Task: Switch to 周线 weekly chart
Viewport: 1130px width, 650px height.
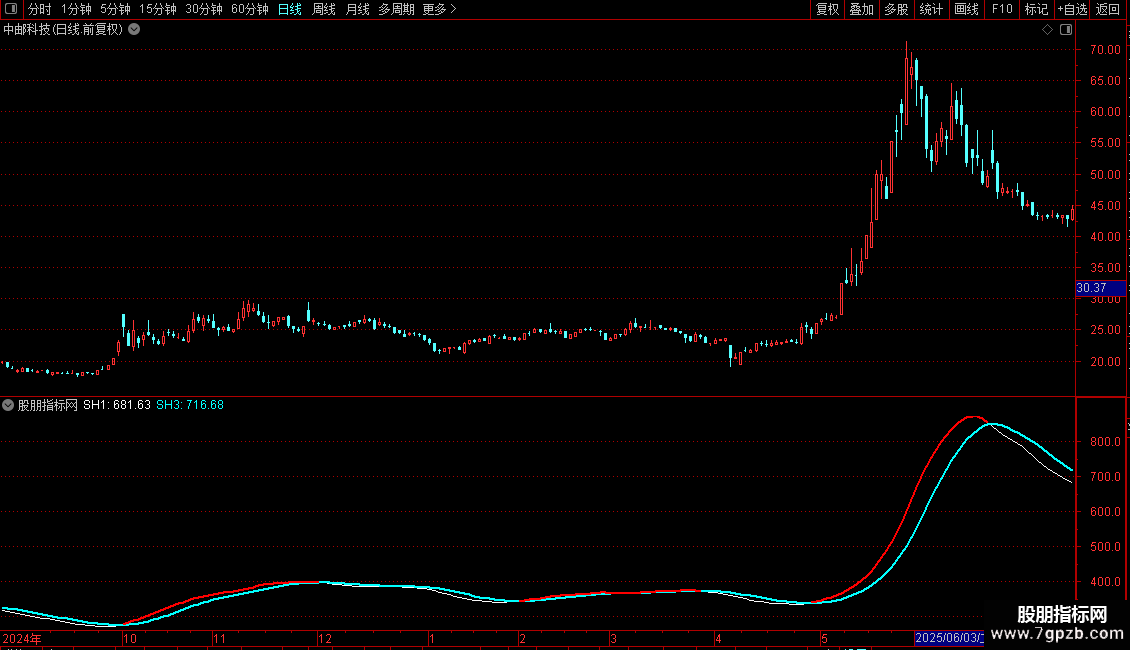Action: pos(324,9)
